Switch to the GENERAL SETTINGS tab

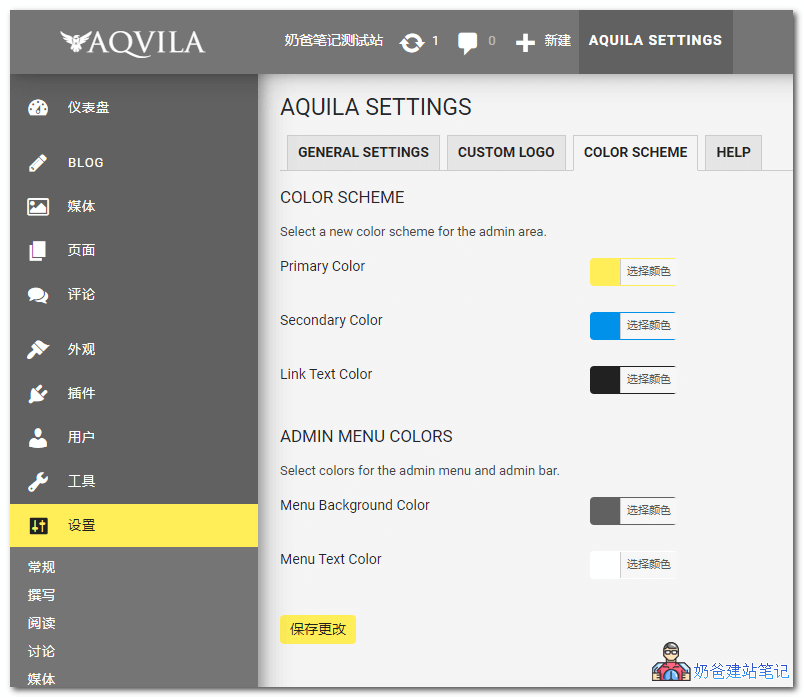pyautogui.click(x=362, y=152)
